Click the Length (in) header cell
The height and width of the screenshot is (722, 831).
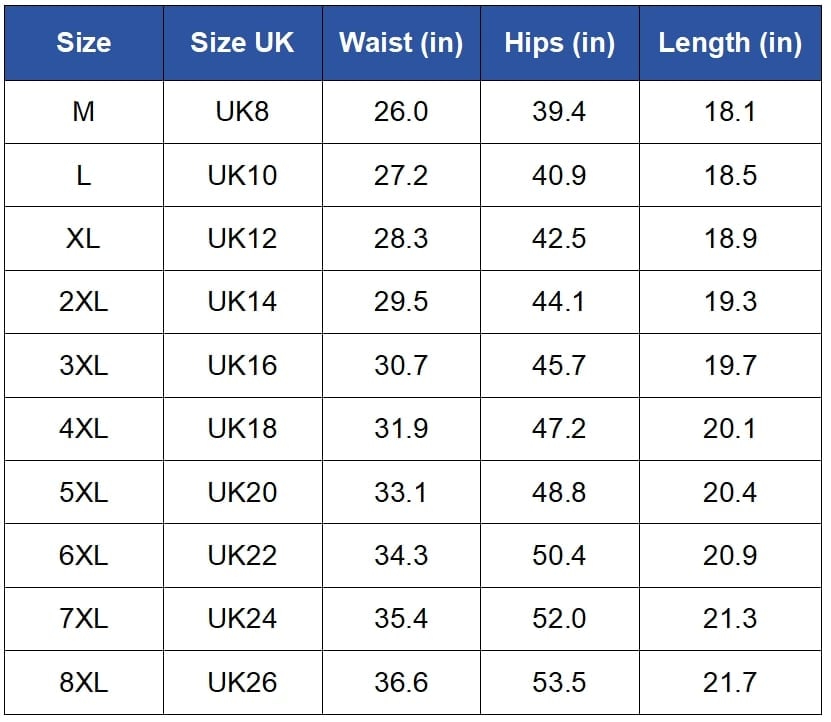coord(730,43)
